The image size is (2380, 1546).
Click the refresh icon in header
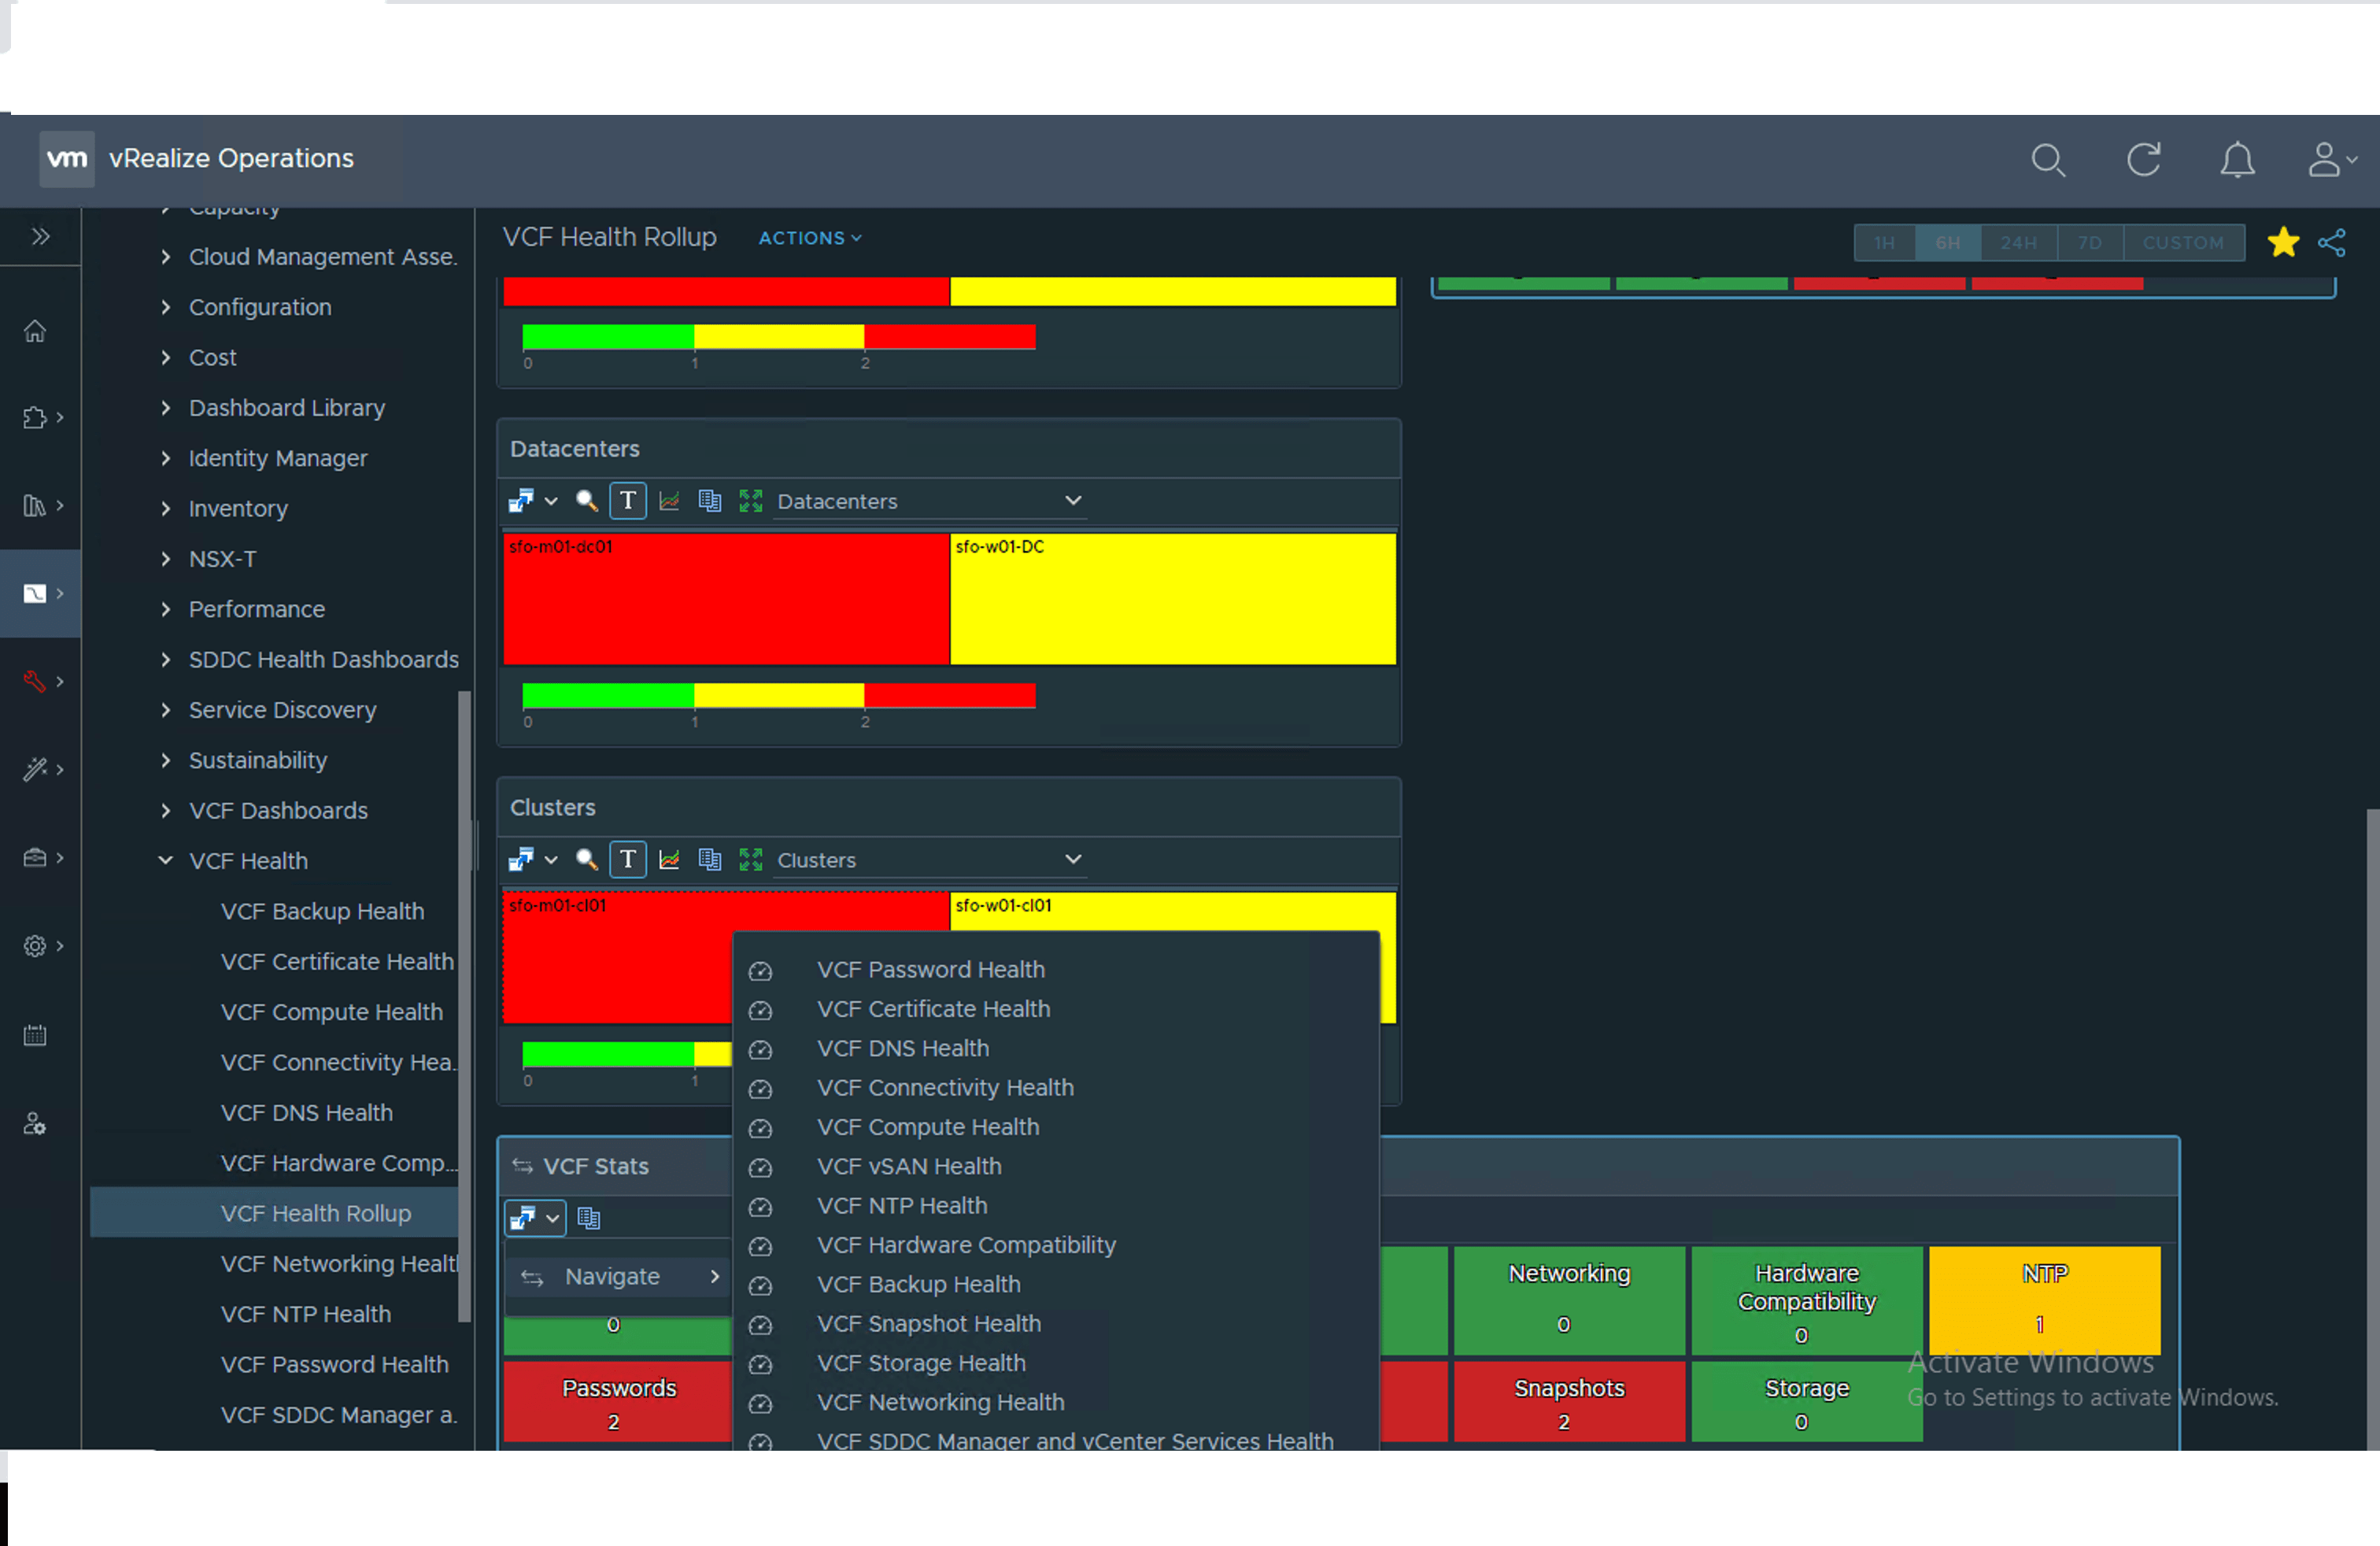click(x=2143, y=160)
